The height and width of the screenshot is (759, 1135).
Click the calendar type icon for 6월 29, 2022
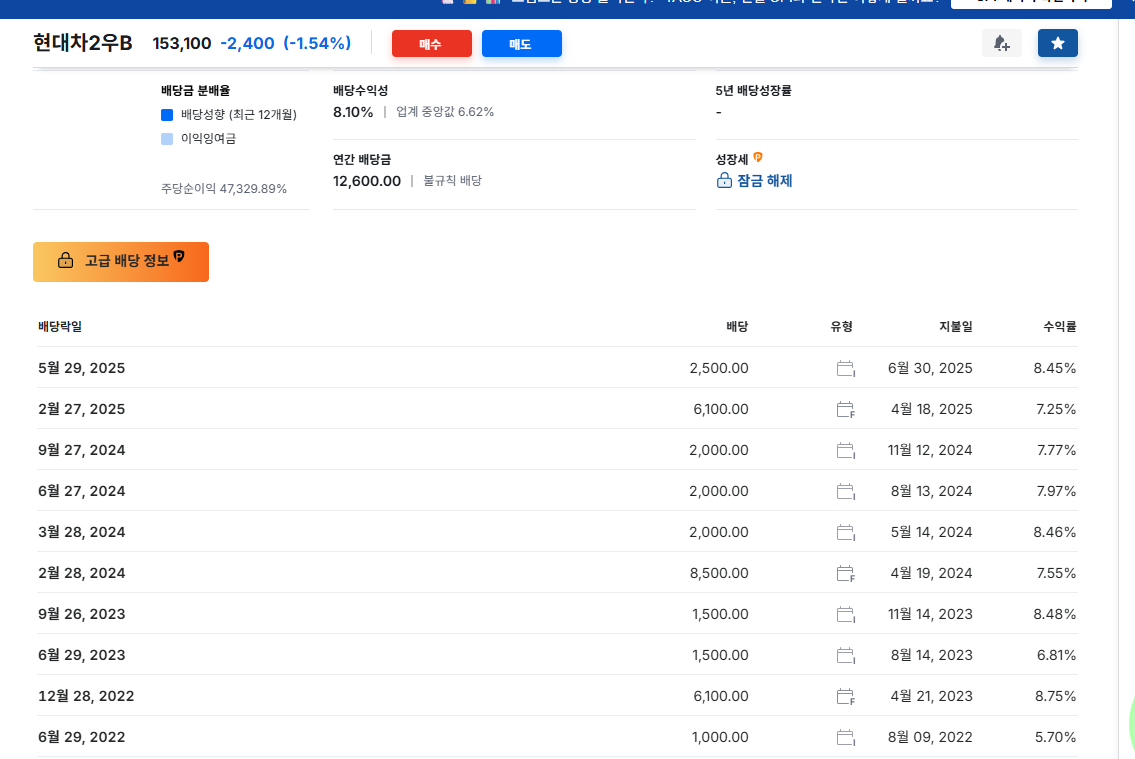point(845,737)
